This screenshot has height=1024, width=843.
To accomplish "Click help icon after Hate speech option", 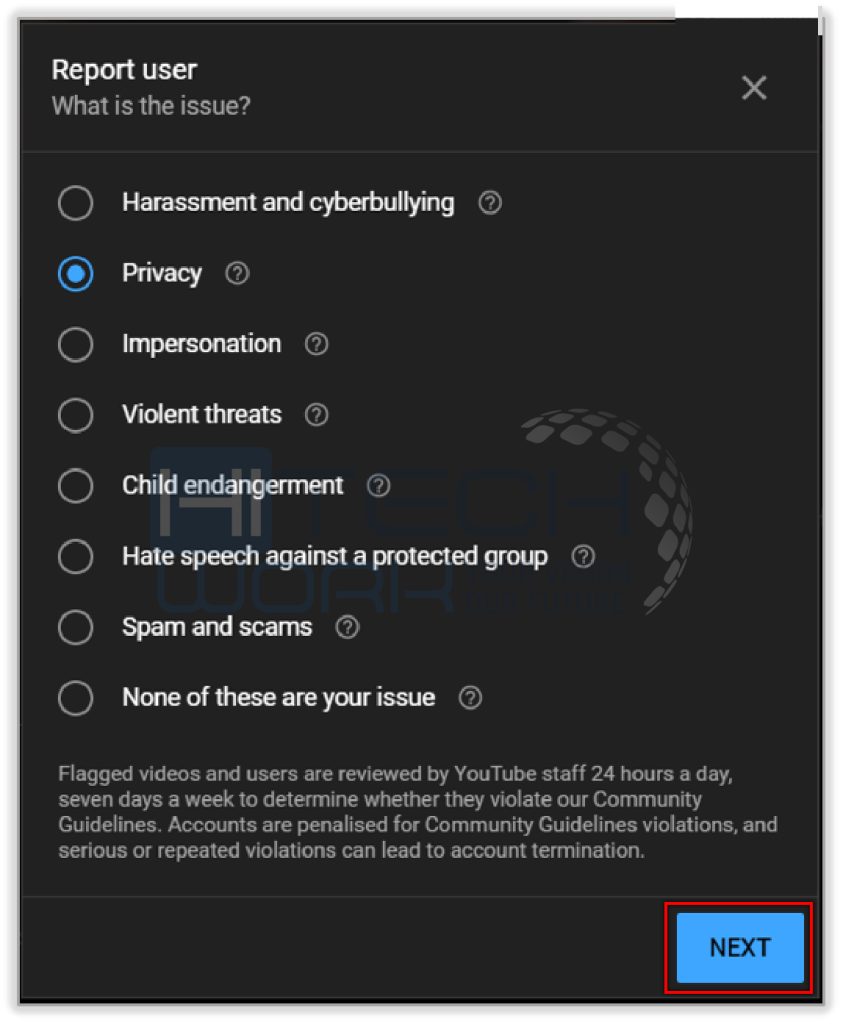I will click(x=583, y=556).
